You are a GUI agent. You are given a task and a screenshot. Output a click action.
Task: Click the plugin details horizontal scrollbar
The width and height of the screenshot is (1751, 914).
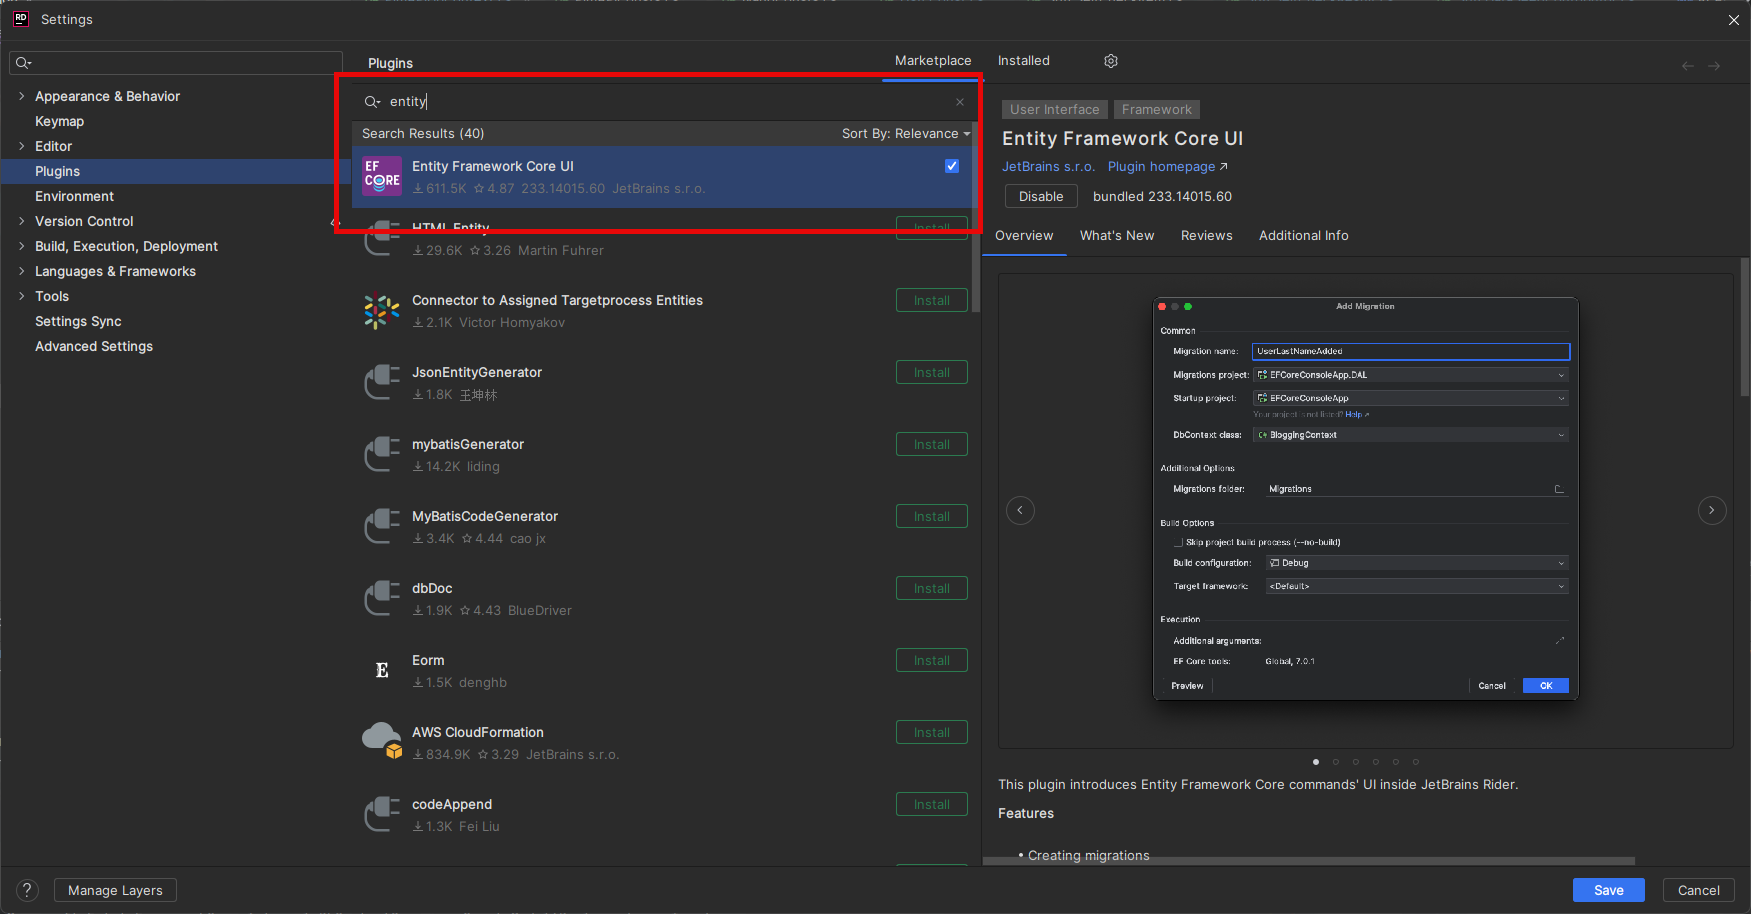click(1309, 861)
